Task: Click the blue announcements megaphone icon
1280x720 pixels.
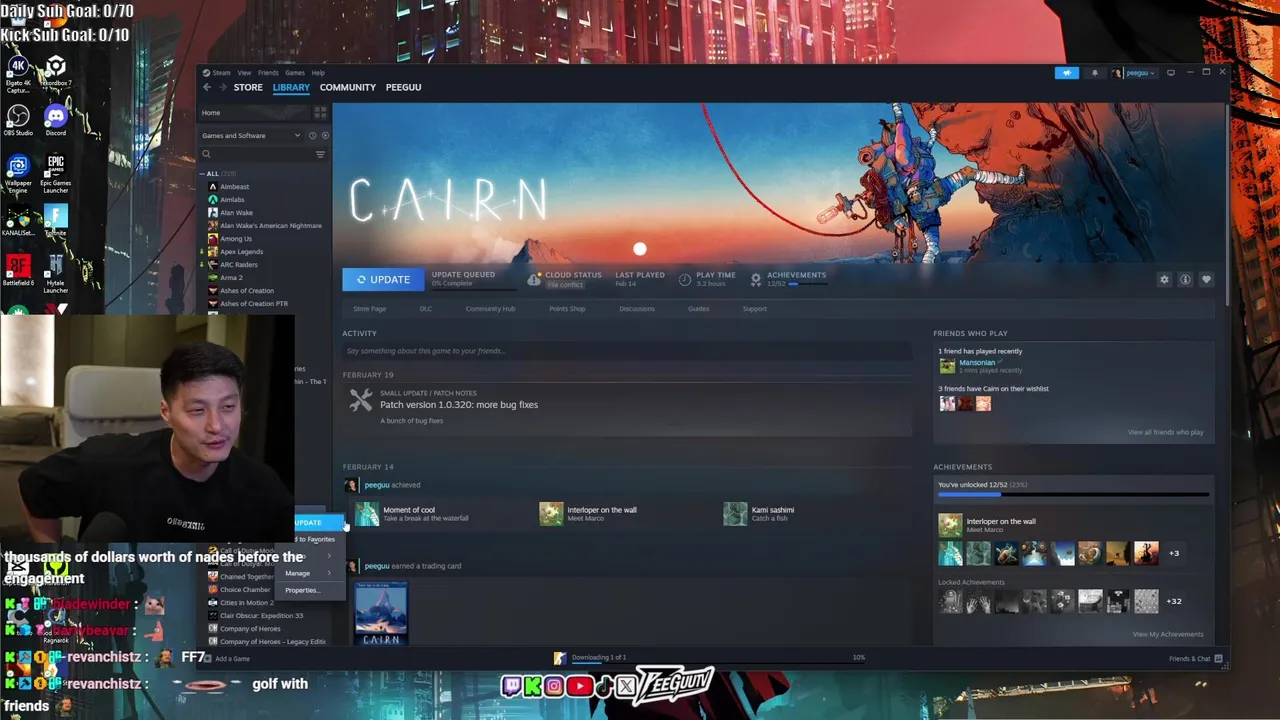Action: (1067, 73)
